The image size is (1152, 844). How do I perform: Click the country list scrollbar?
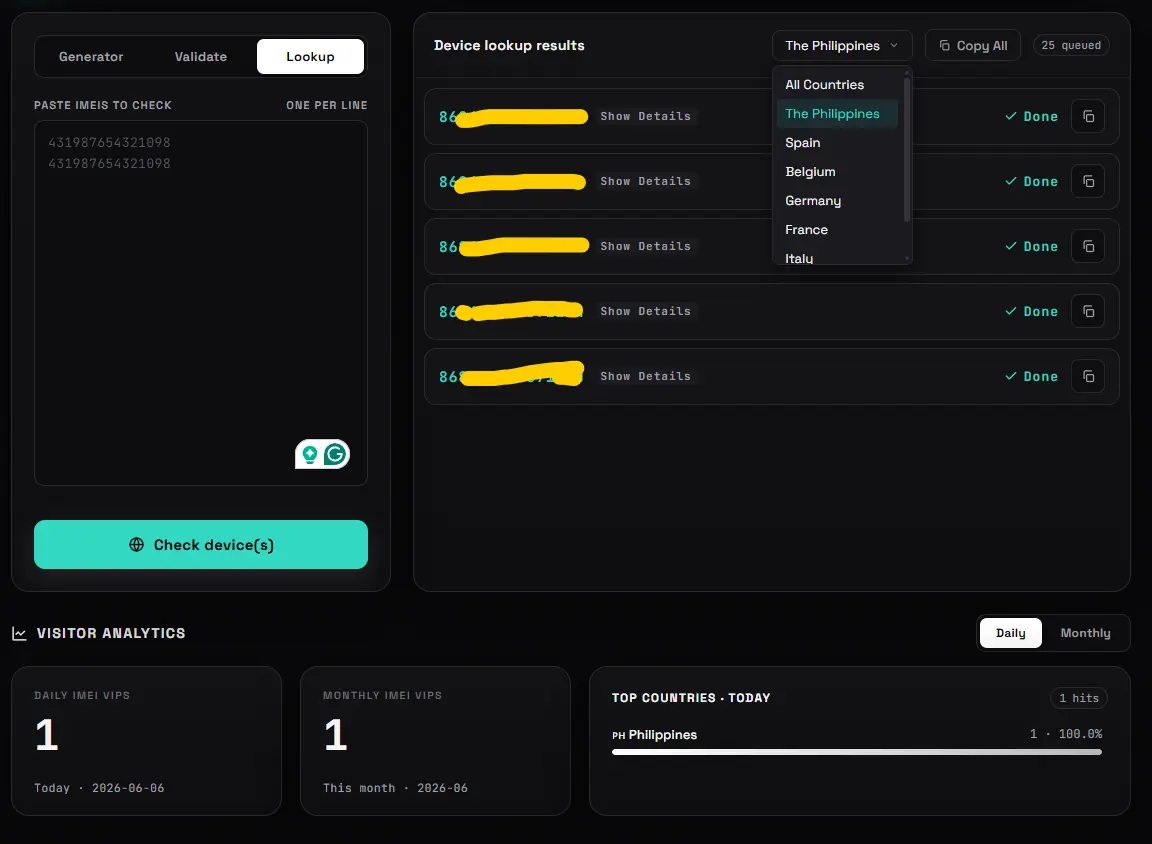coord(907,150)
